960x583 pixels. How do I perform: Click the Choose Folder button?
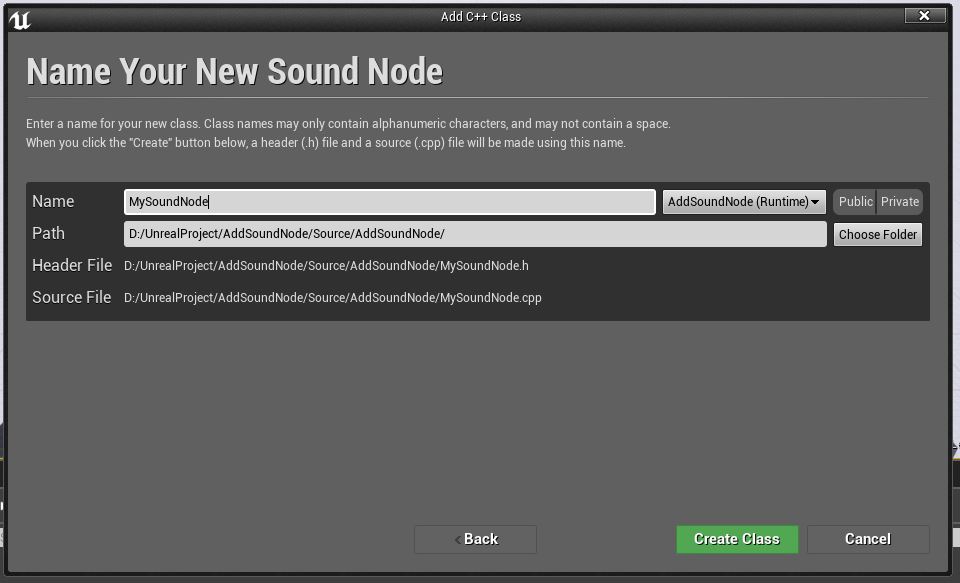(877, 235)
